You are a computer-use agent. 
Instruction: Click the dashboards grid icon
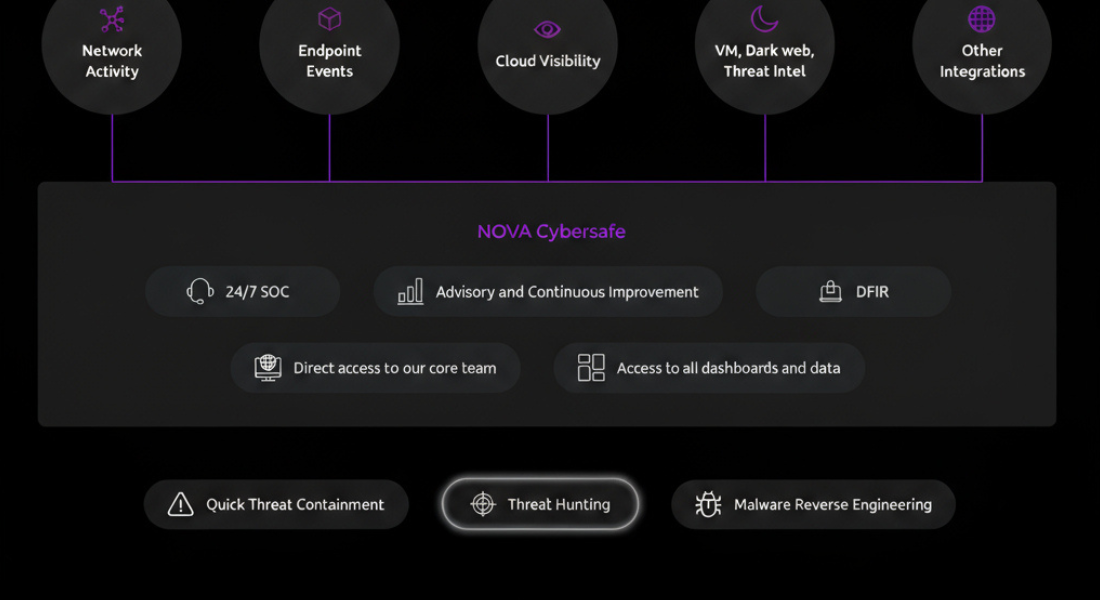(591, 368)
